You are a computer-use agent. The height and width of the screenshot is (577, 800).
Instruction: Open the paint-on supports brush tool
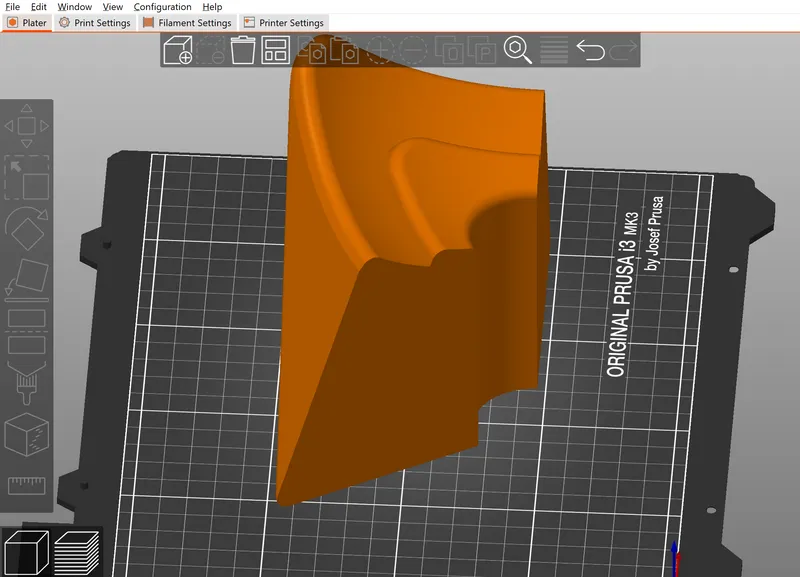[26, 381]
